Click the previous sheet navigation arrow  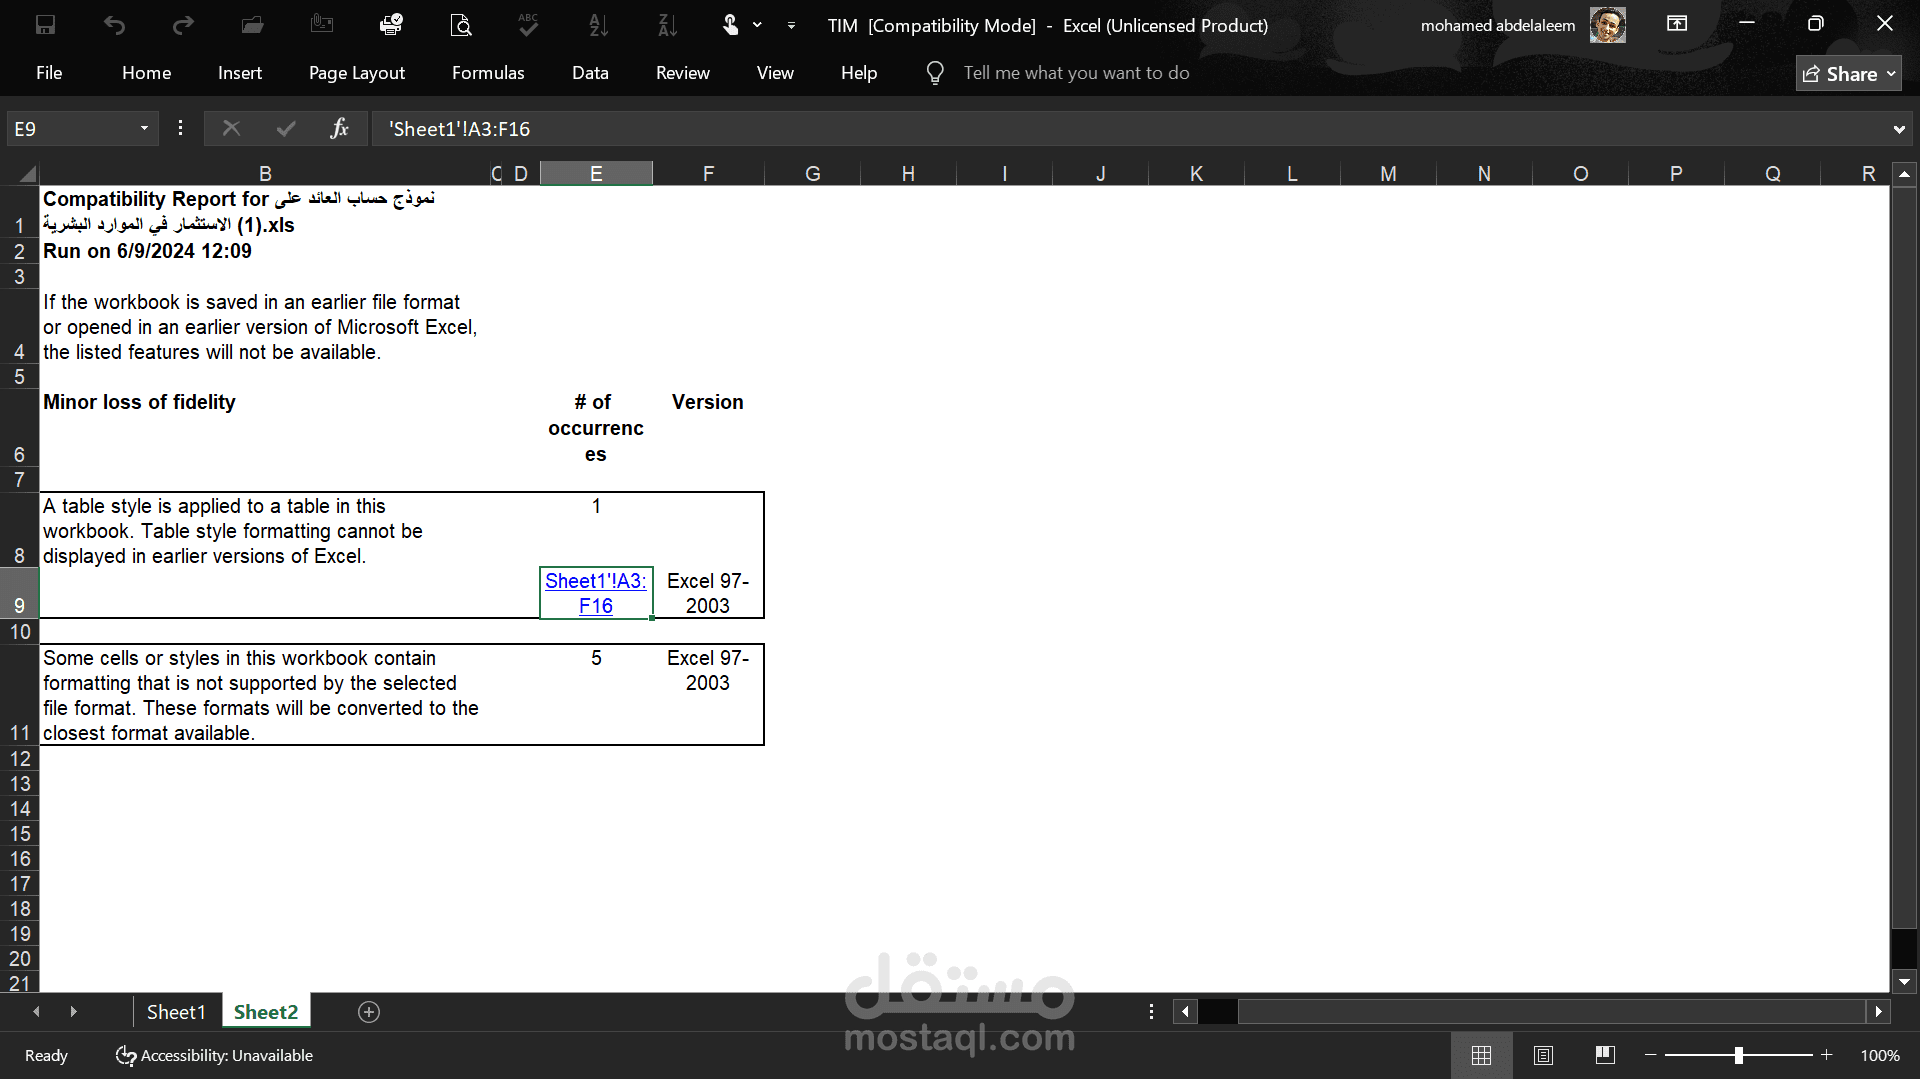37,1012
